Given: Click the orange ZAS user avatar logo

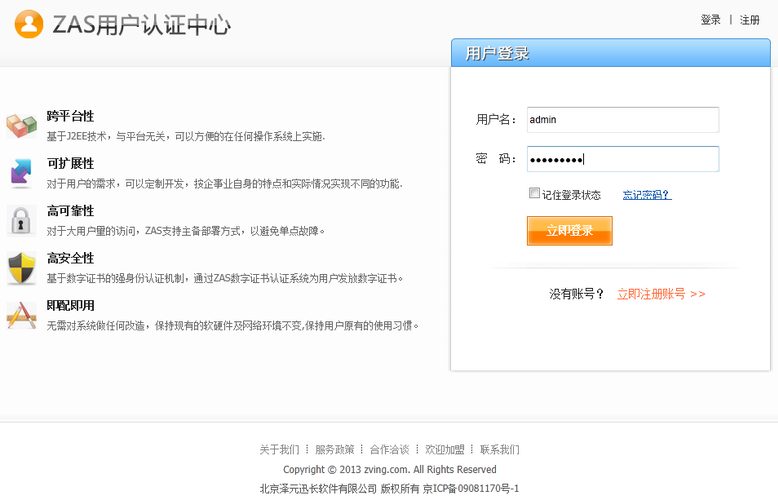Looking at the screenshot, I should [x=29, y=24].
